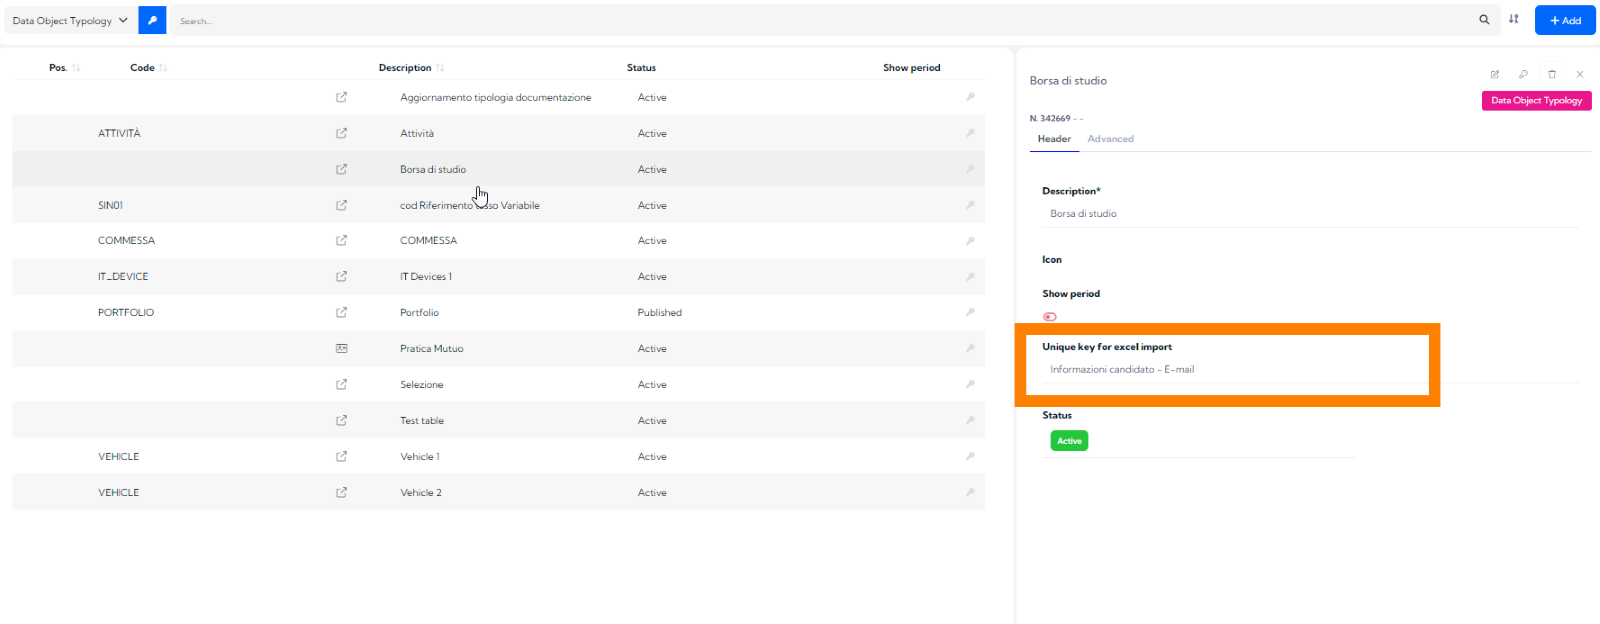The height and width of the screenshot is (624, 1600).
Task: Select the SIN01 code cell
Action: [110, 205]
